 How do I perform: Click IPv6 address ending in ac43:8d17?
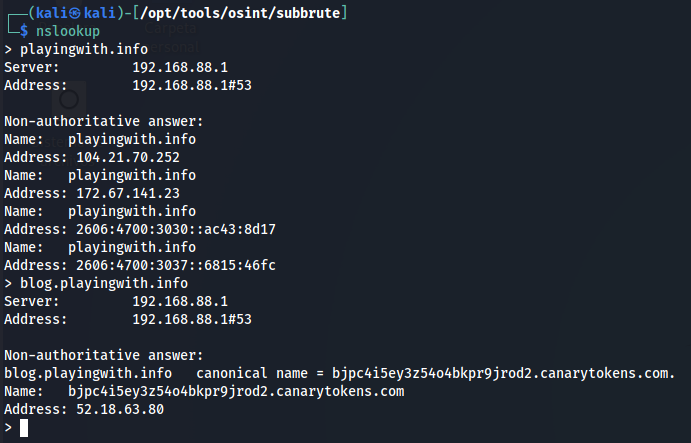point(176,230)
